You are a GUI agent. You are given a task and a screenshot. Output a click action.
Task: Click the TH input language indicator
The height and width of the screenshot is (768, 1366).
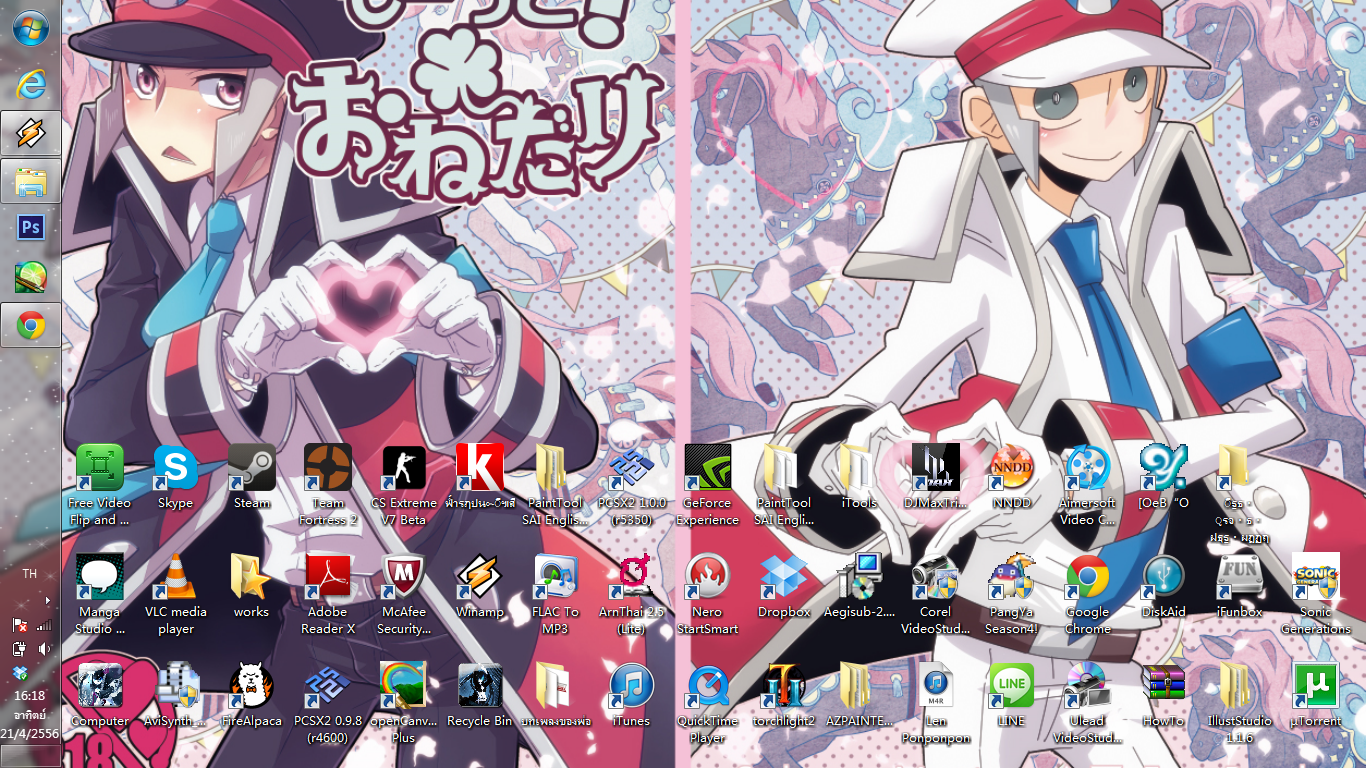[x=30, y=574]
